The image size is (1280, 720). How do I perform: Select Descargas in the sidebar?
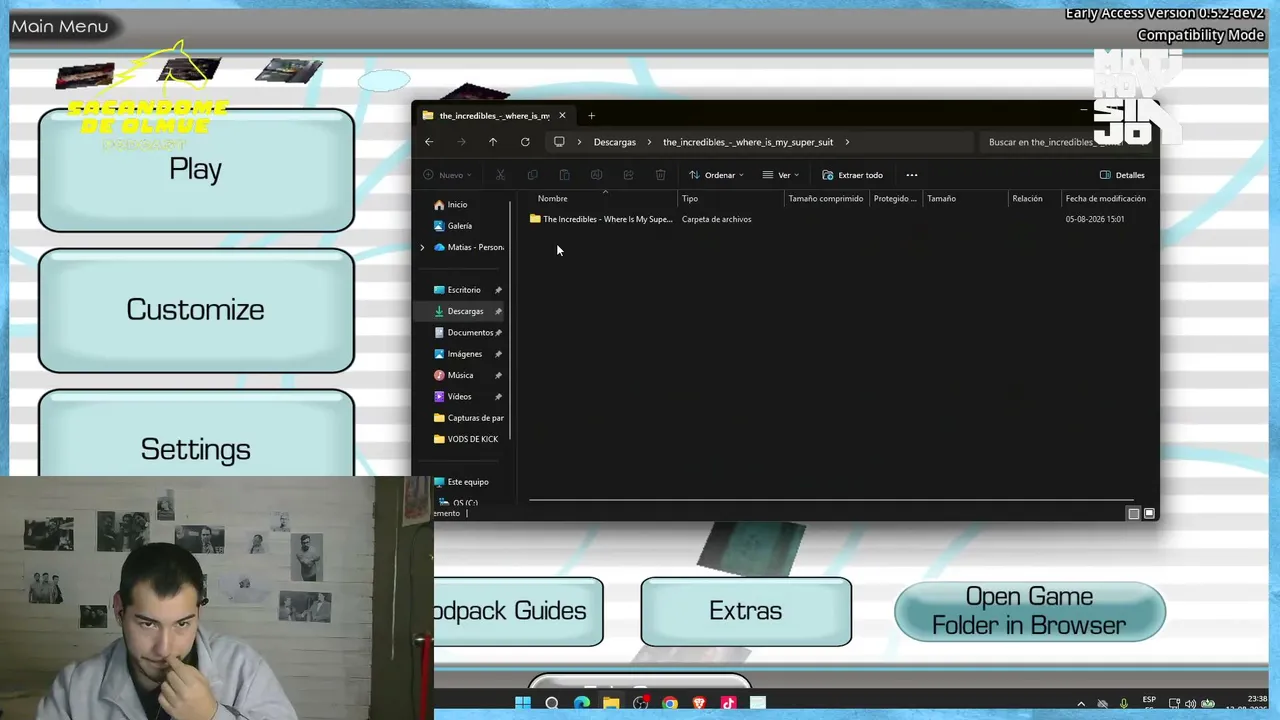[458, 311]
